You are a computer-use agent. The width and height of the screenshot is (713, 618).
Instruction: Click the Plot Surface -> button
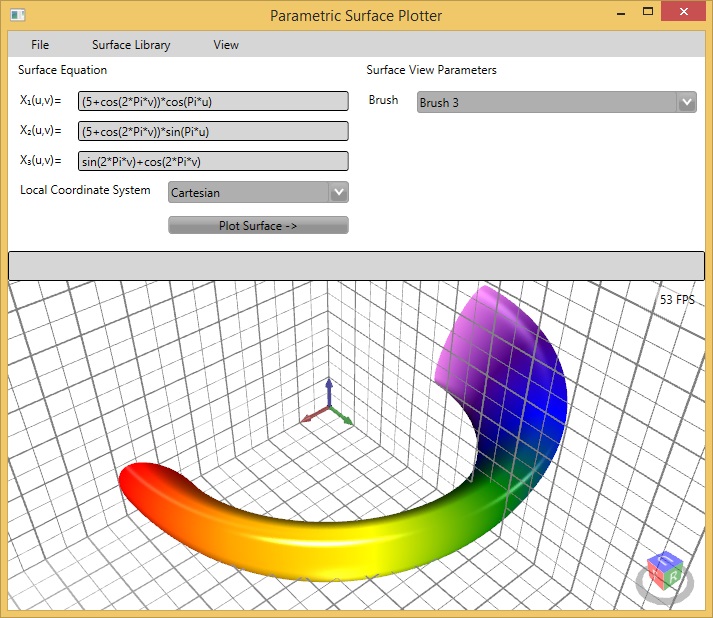[x=258, y=225]
